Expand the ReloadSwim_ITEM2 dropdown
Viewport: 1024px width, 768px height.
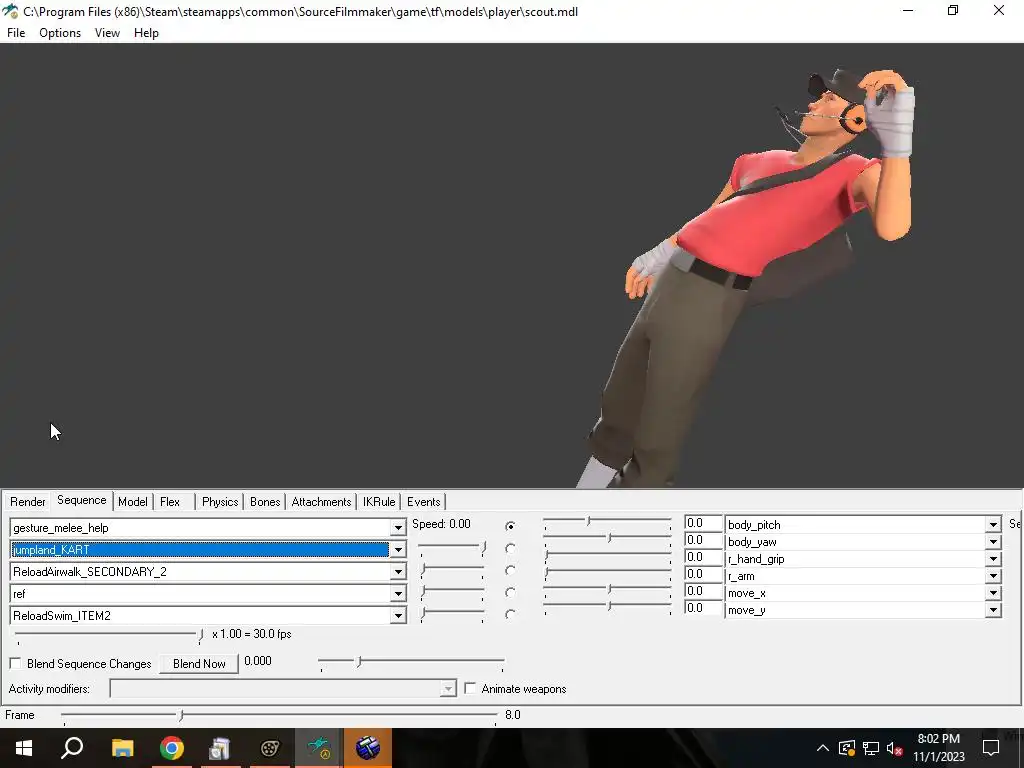pyautogui.click(x=398, y=616)
